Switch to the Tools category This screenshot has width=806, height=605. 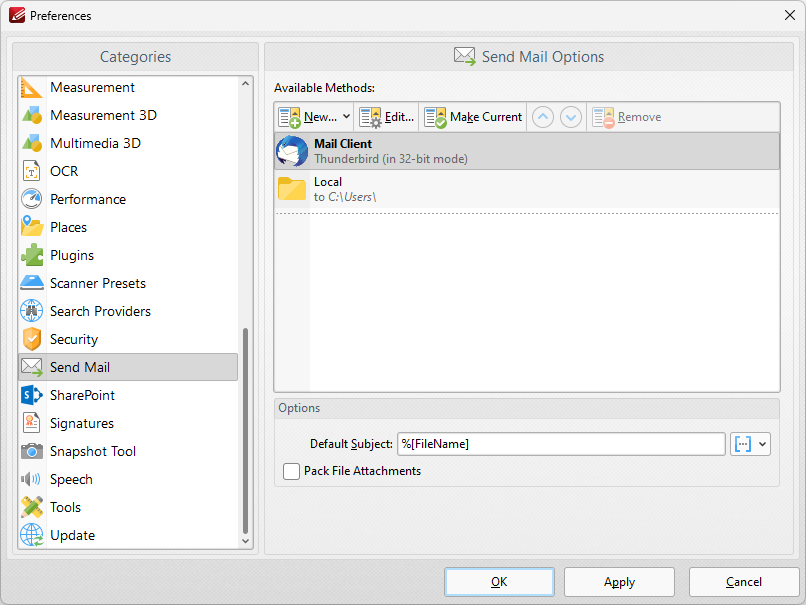coord(128,507)
